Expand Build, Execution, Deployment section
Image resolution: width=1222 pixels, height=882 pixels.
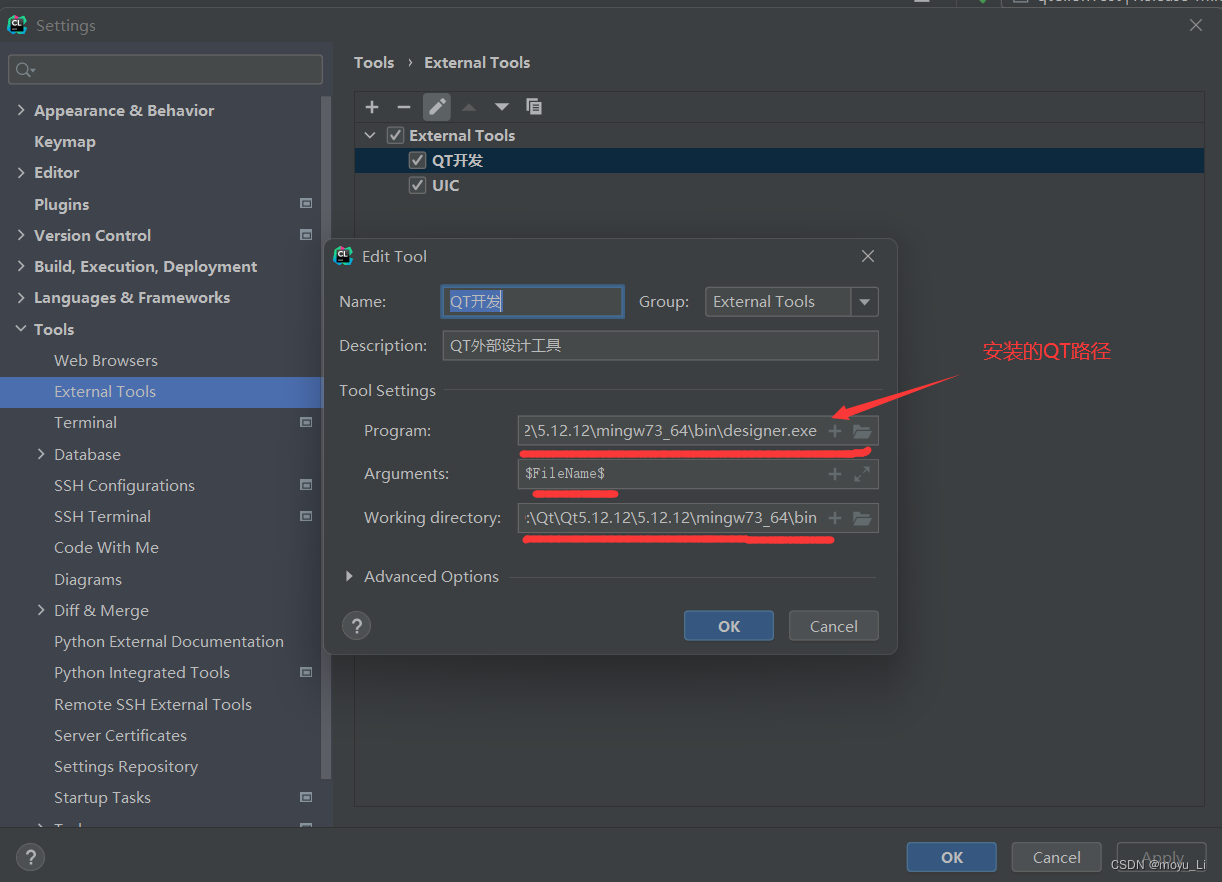21,266
